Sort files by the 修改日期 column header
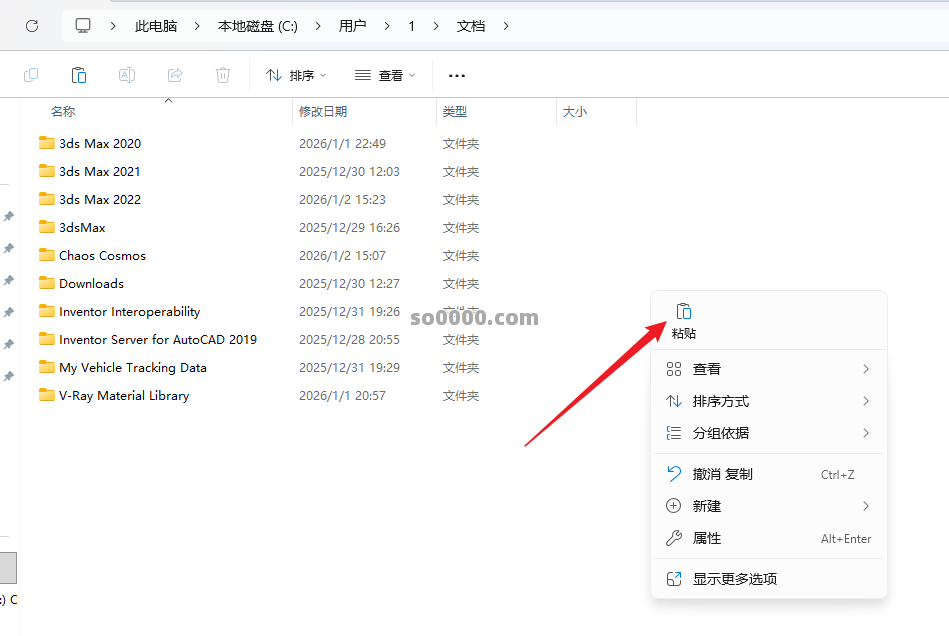 323,111
